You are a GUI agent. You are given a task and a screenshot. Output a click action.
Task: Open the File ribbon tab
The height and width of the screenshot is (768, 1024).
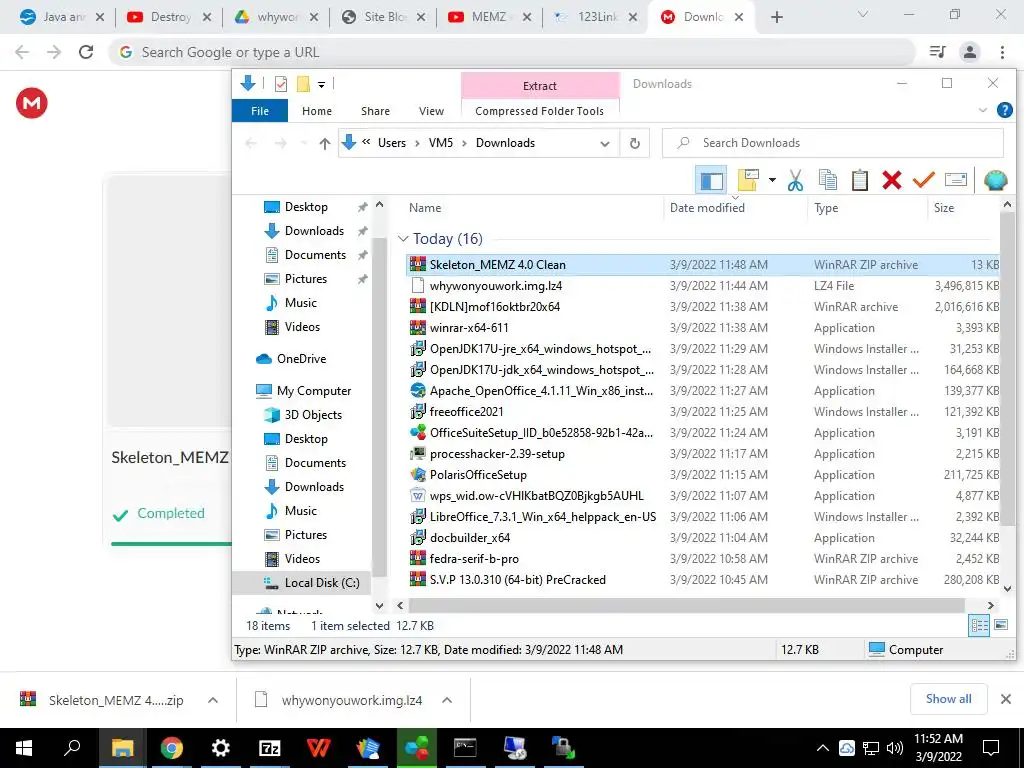pos(260,111)
